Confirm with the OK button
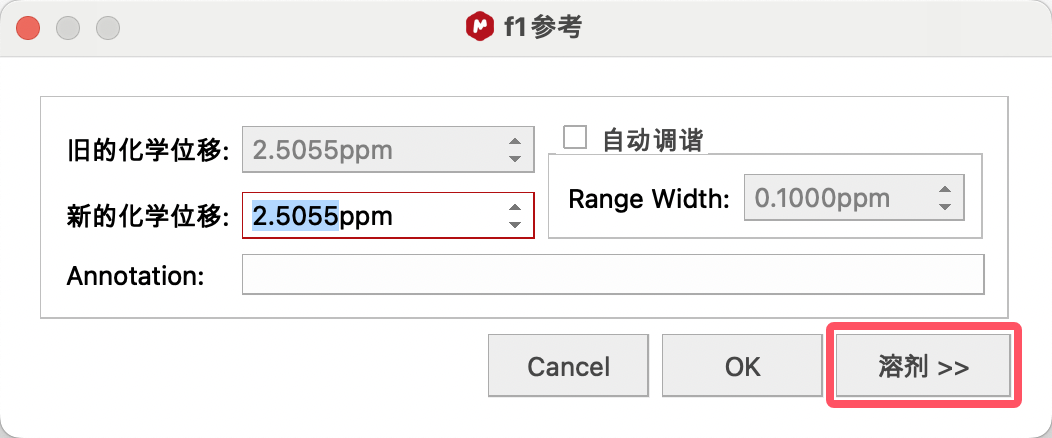Screen dimensions: 1052x438 click(742, 366)
